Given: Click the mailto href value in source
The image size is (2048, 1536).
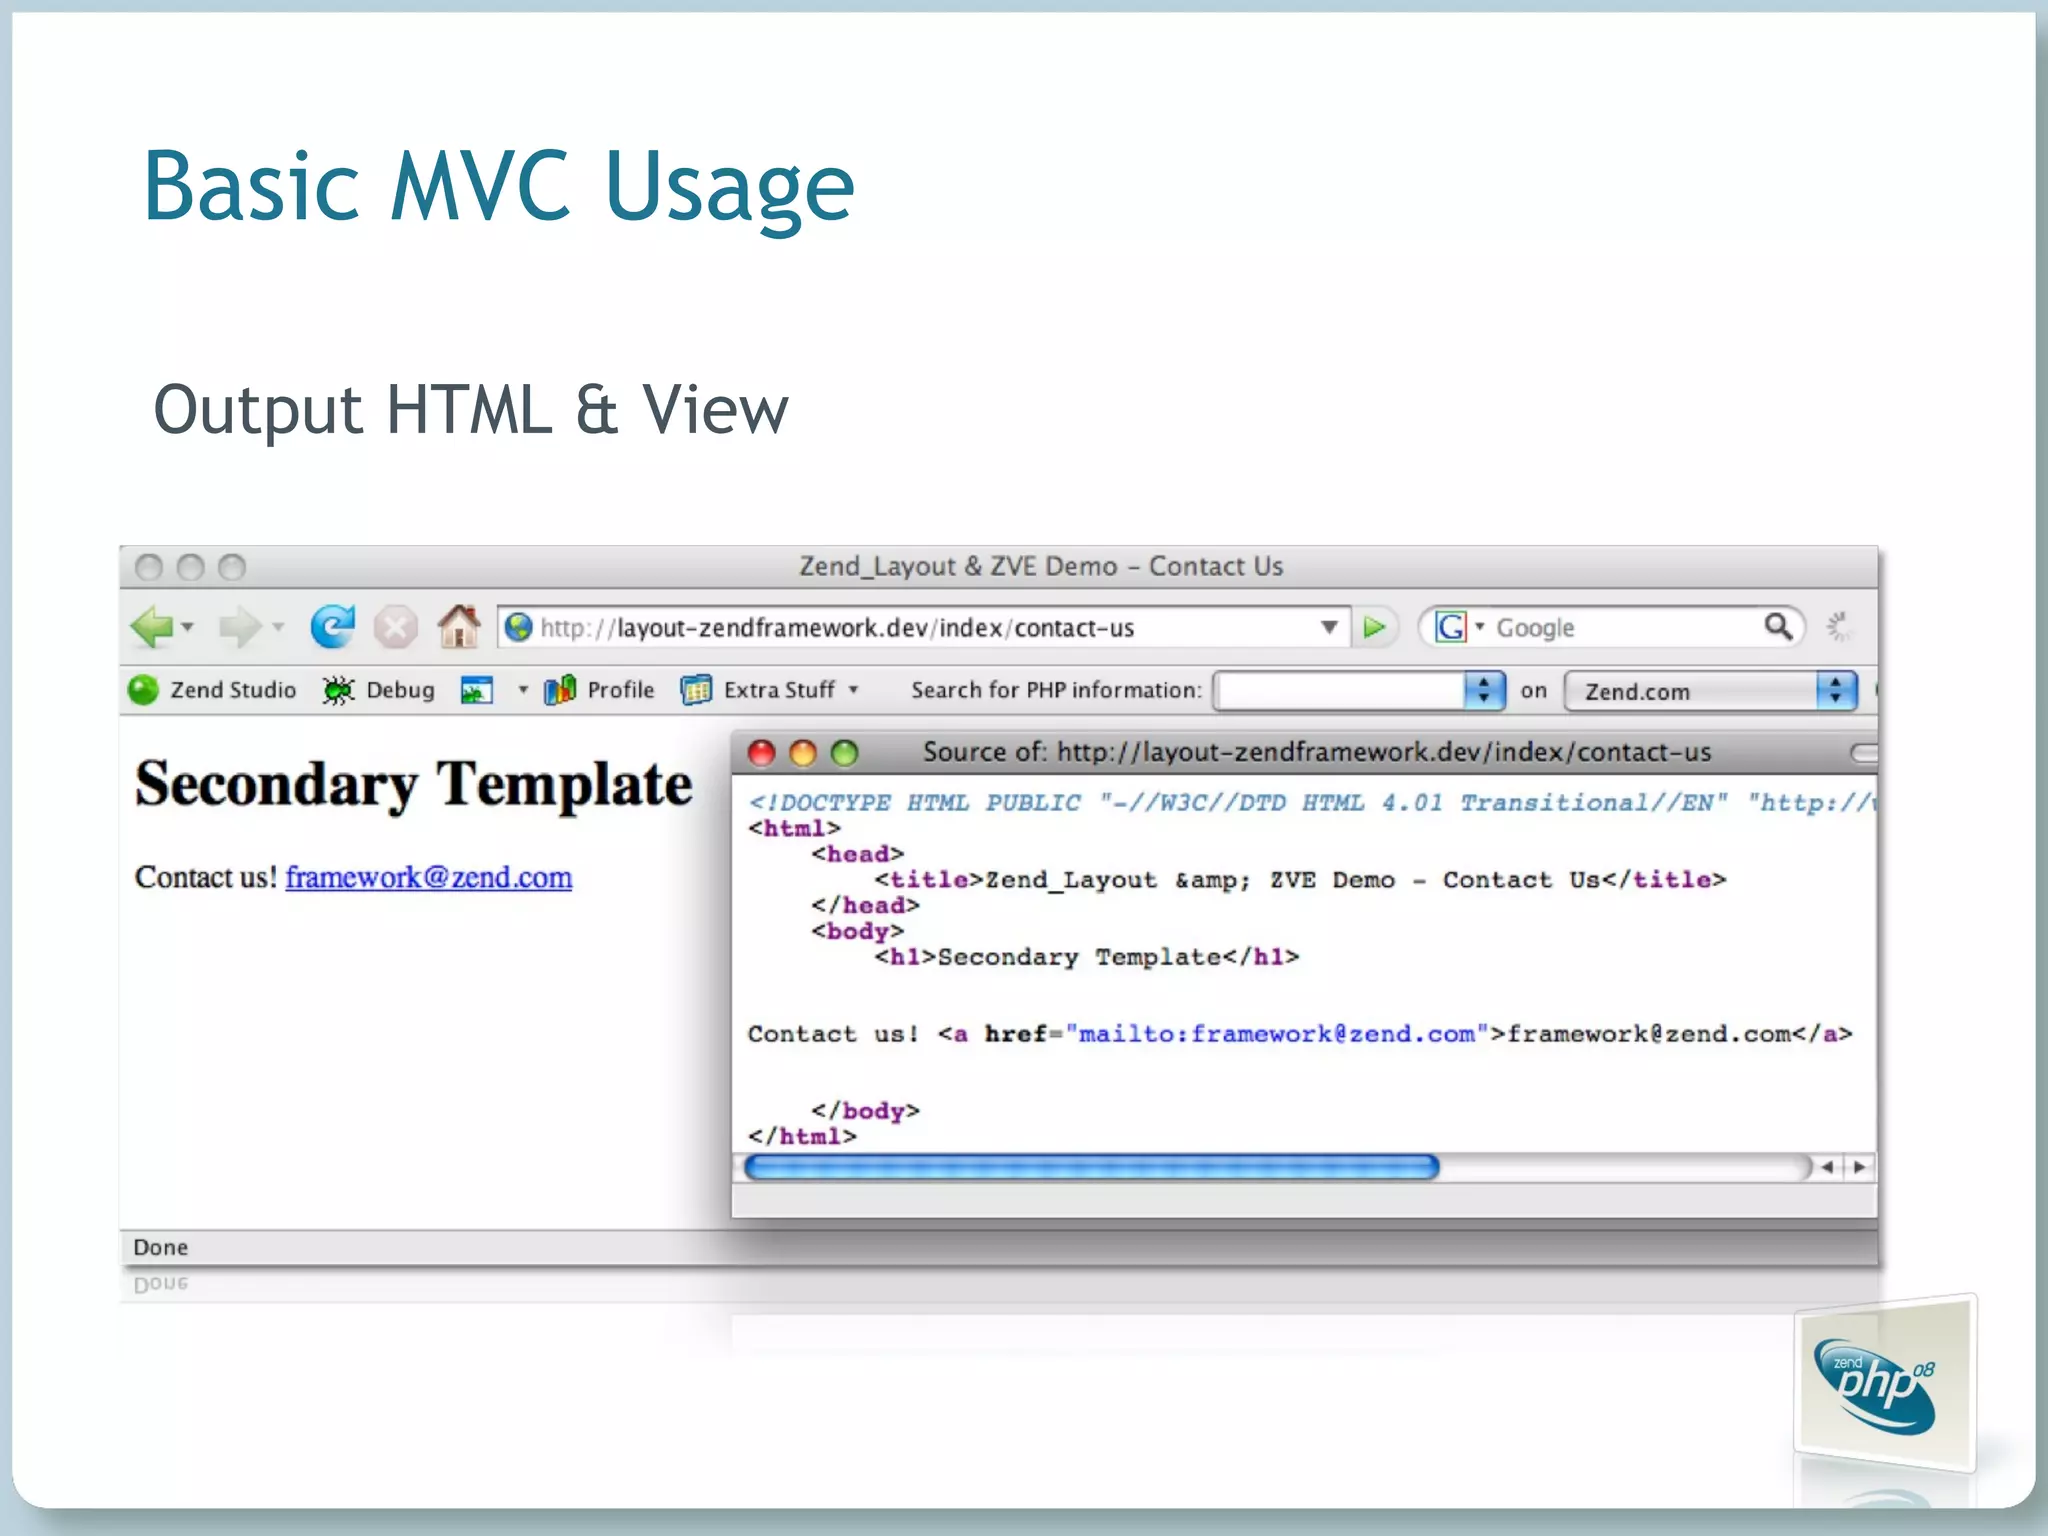Looking at the screenshot, I should coord(1277,1034).
